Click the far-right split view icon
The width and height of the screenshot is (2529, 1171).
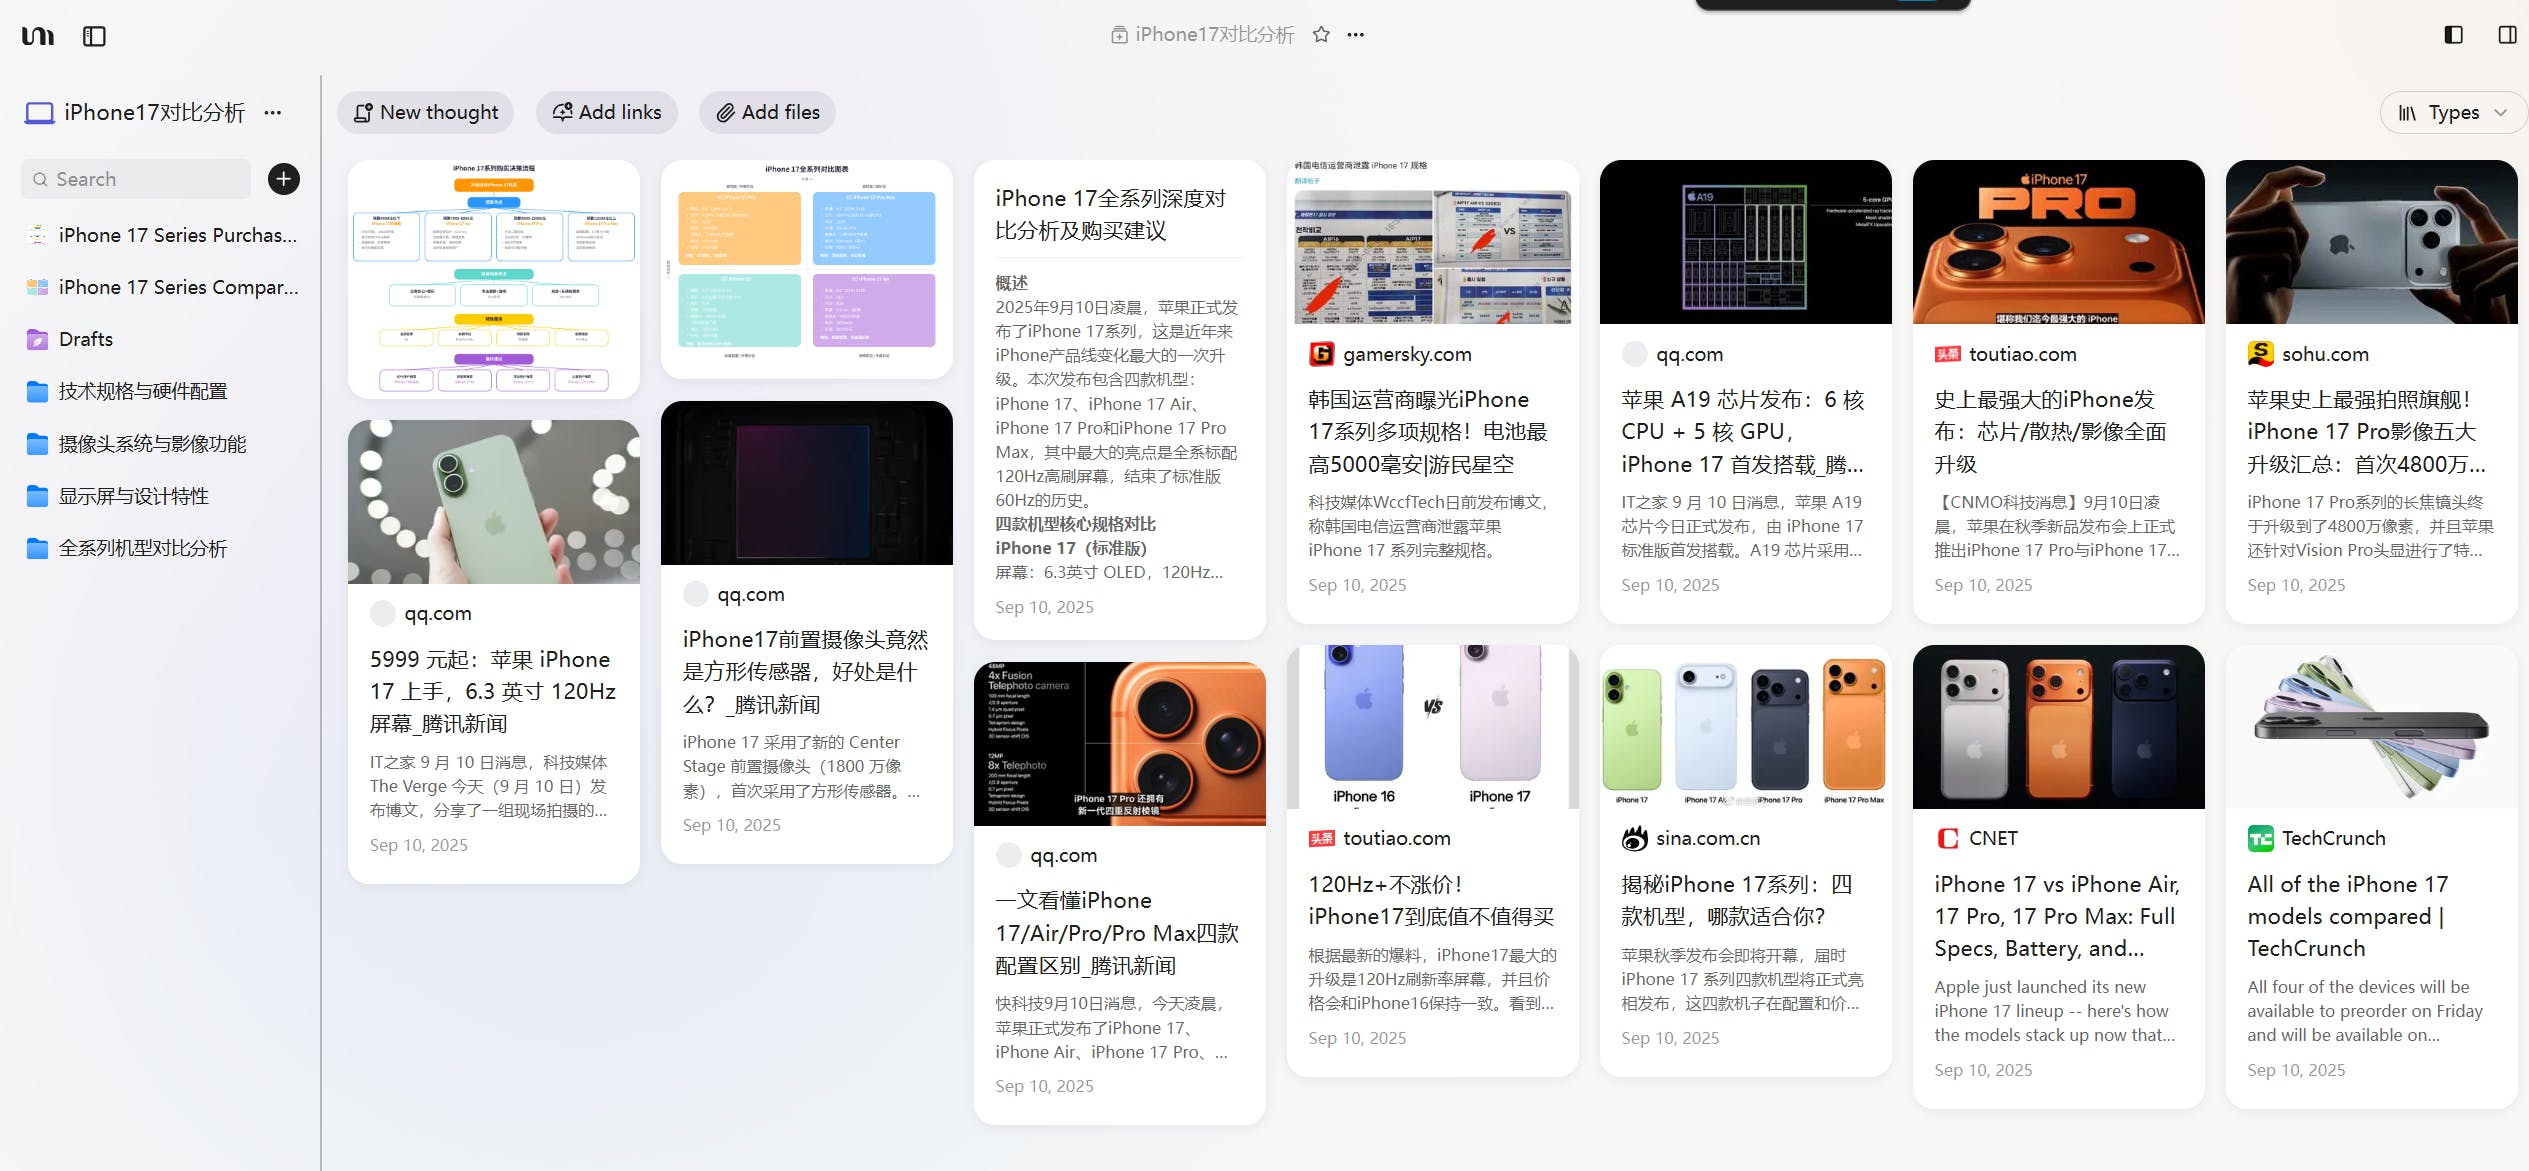pos(2506,35)
